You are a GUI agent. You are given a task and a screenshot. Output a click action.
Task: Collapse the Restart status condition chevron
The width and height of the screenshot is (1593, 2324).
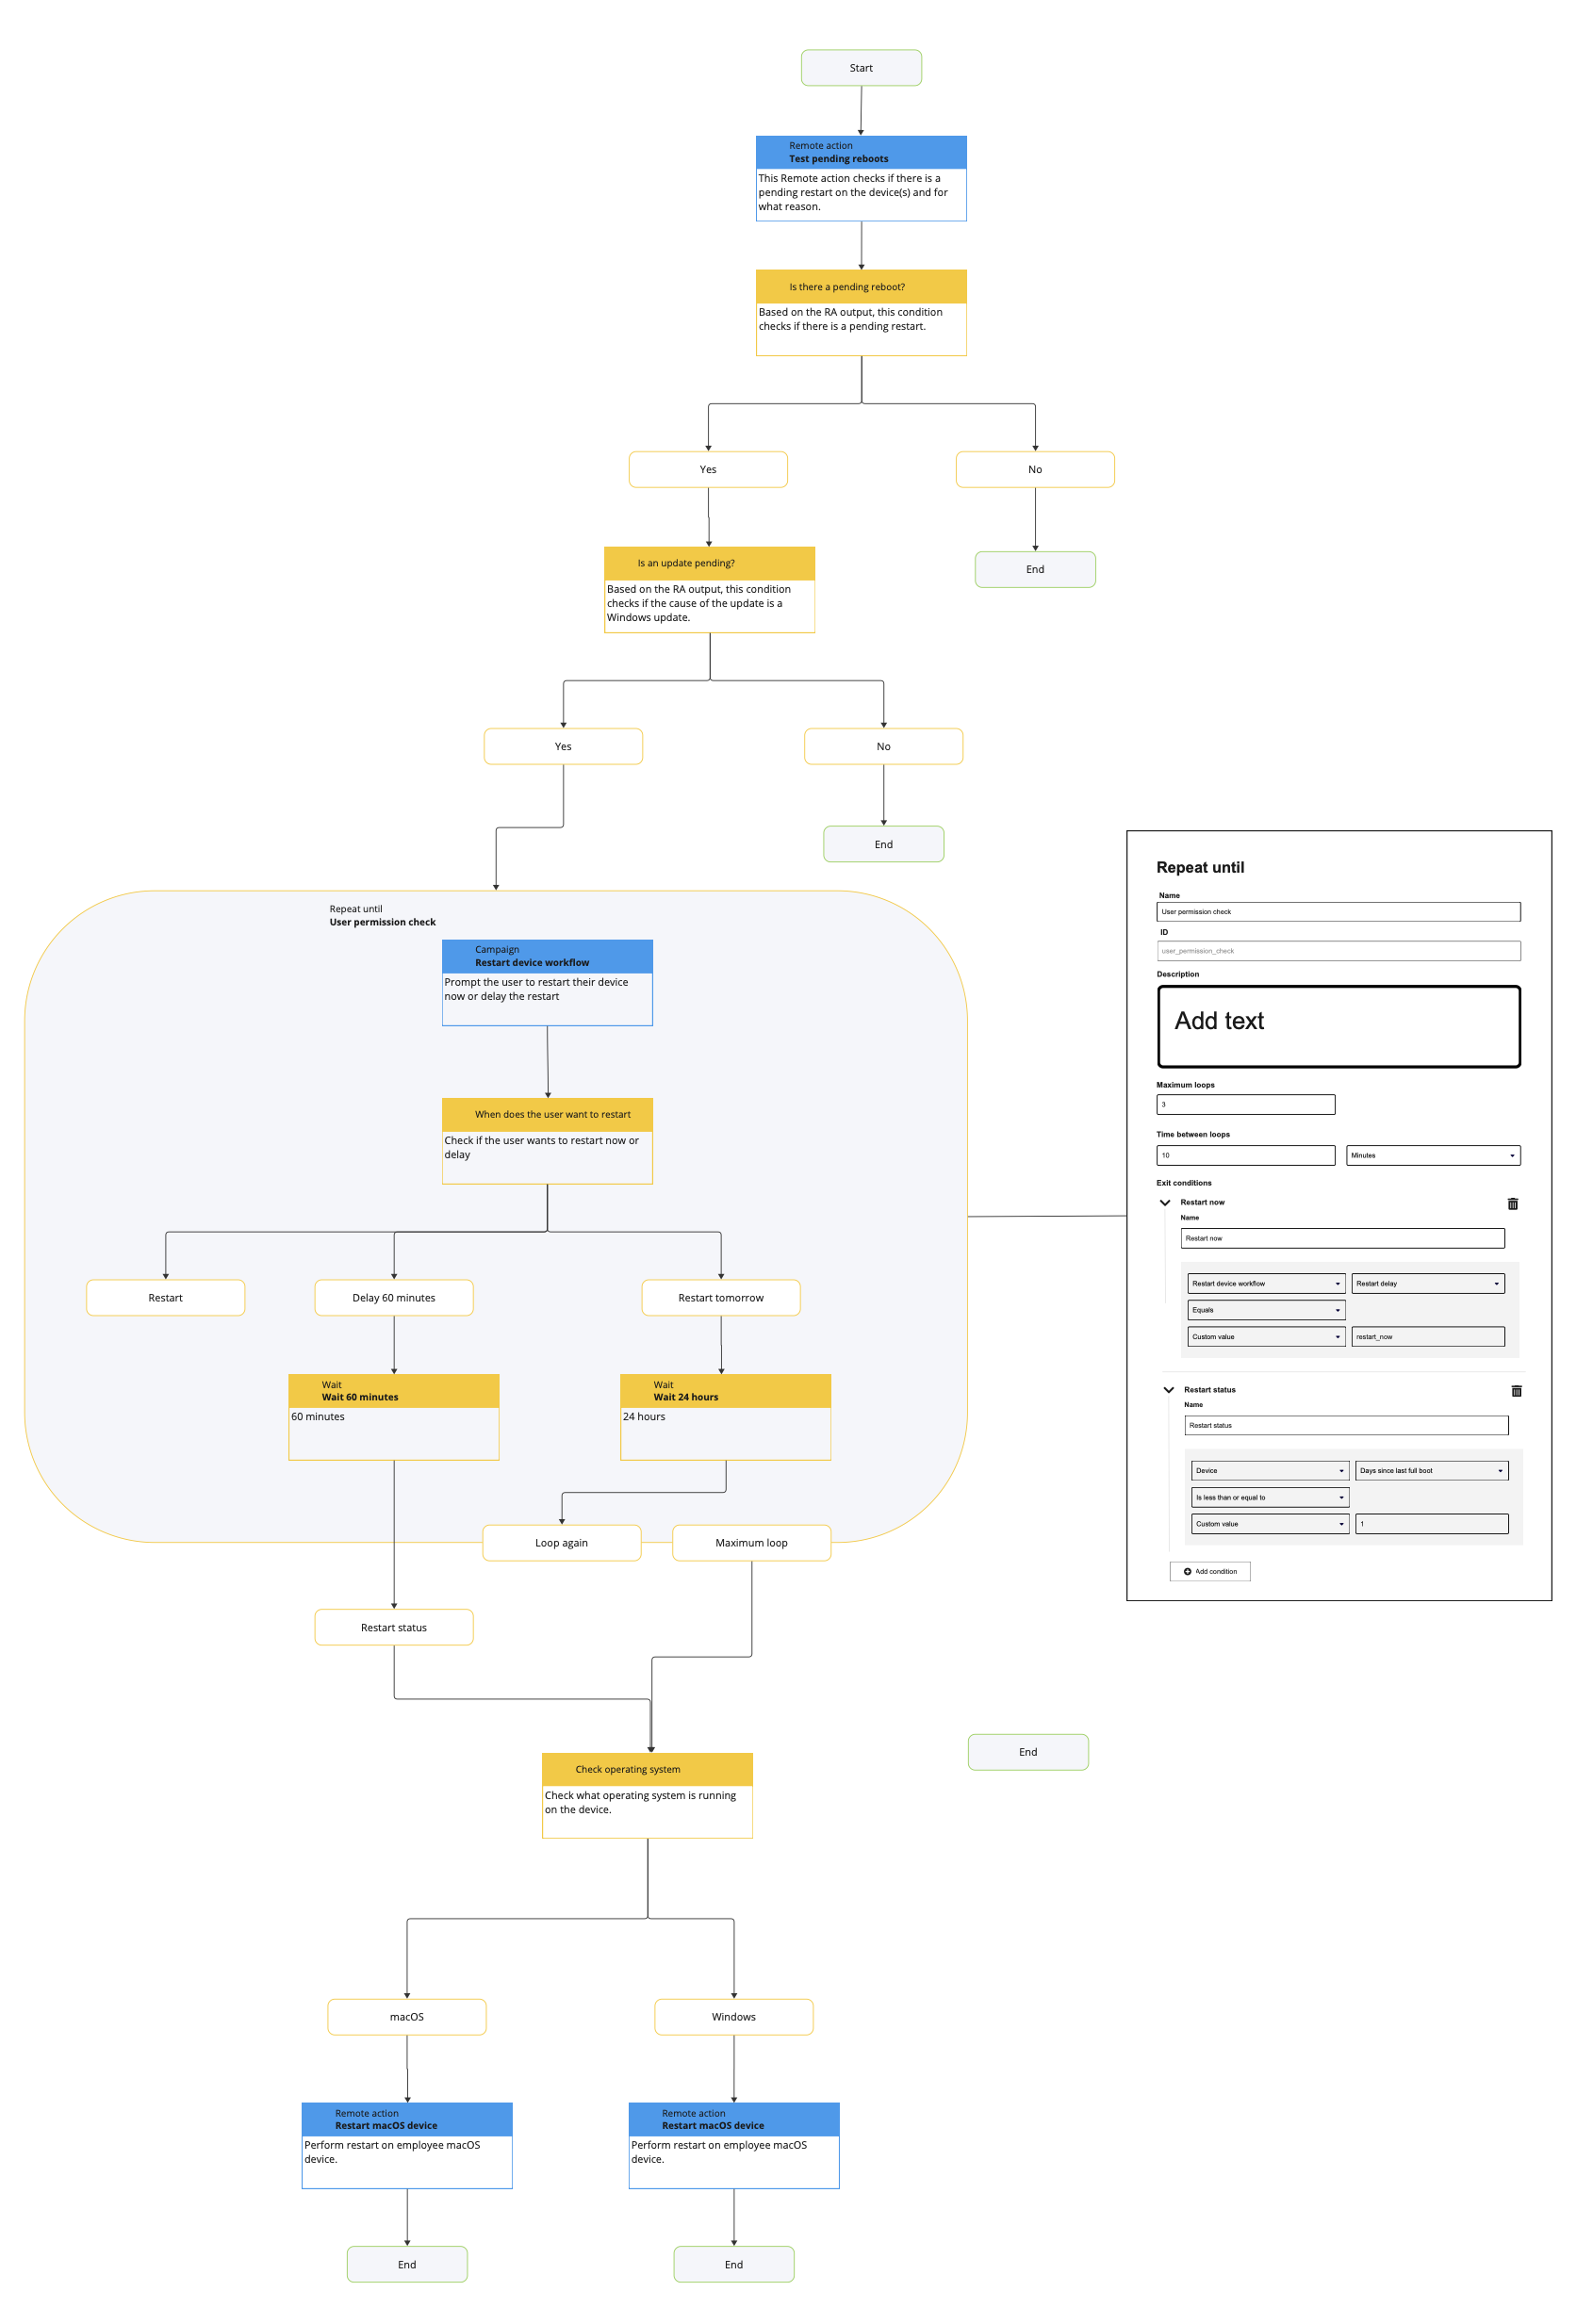pyautogui.click(x=1168, y=1390)
